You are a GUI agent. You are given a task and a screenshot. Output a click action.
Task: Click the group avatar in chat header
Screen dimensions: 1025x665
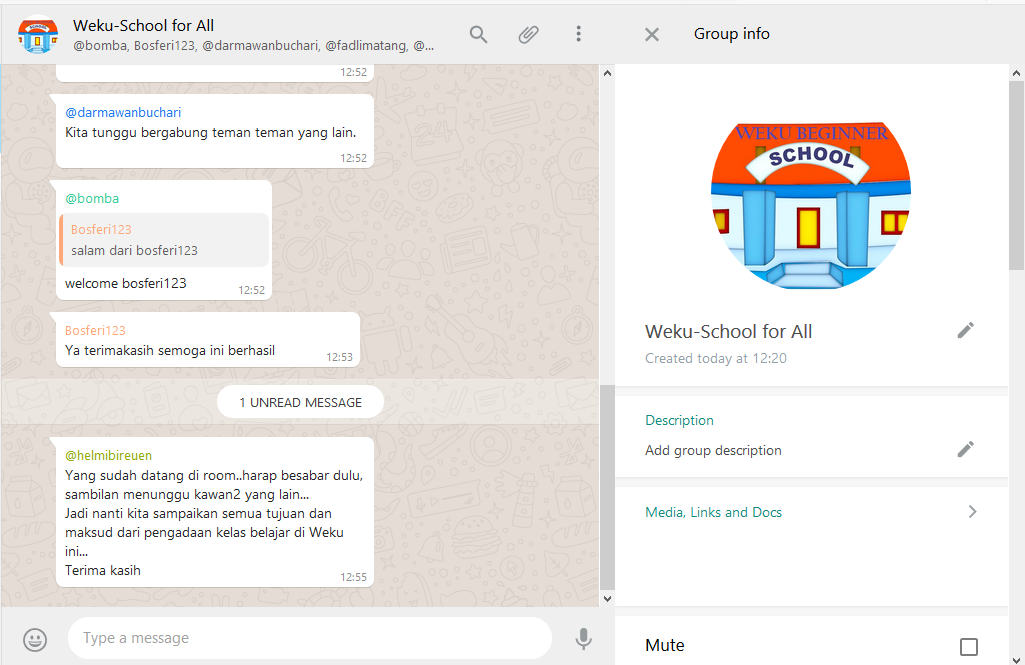coord(38,34)
